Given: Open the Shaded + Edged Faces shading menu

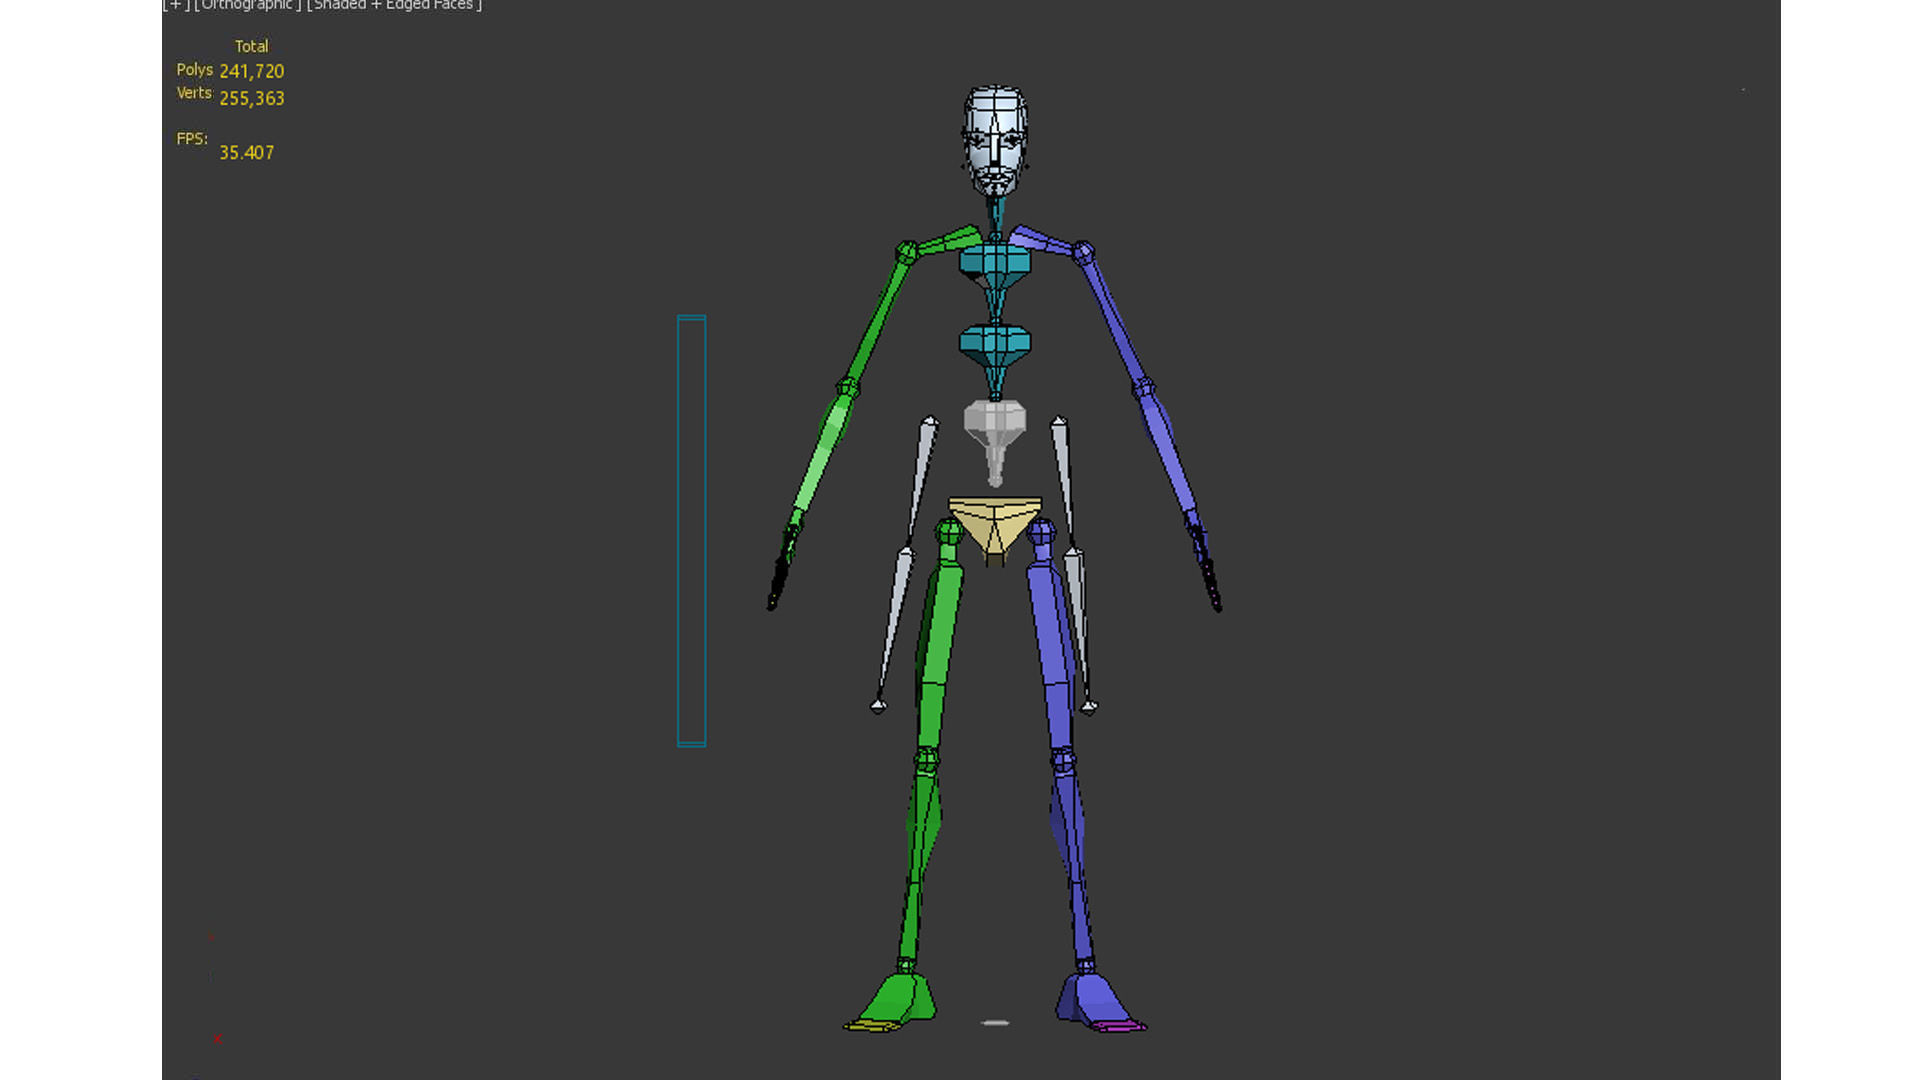Looking at the screenshot, I should coord(394,5).
